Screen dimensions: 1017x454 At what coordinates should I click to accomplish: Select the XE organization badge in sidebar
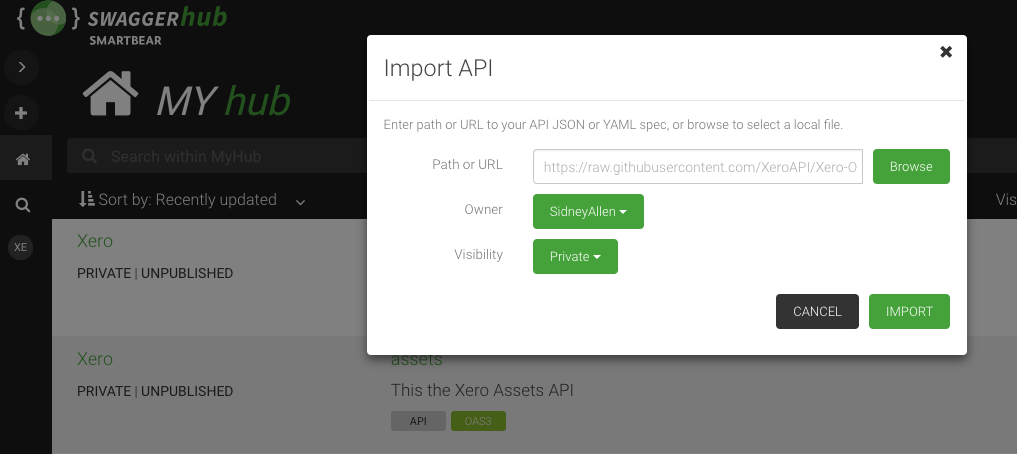pos(21,247)
